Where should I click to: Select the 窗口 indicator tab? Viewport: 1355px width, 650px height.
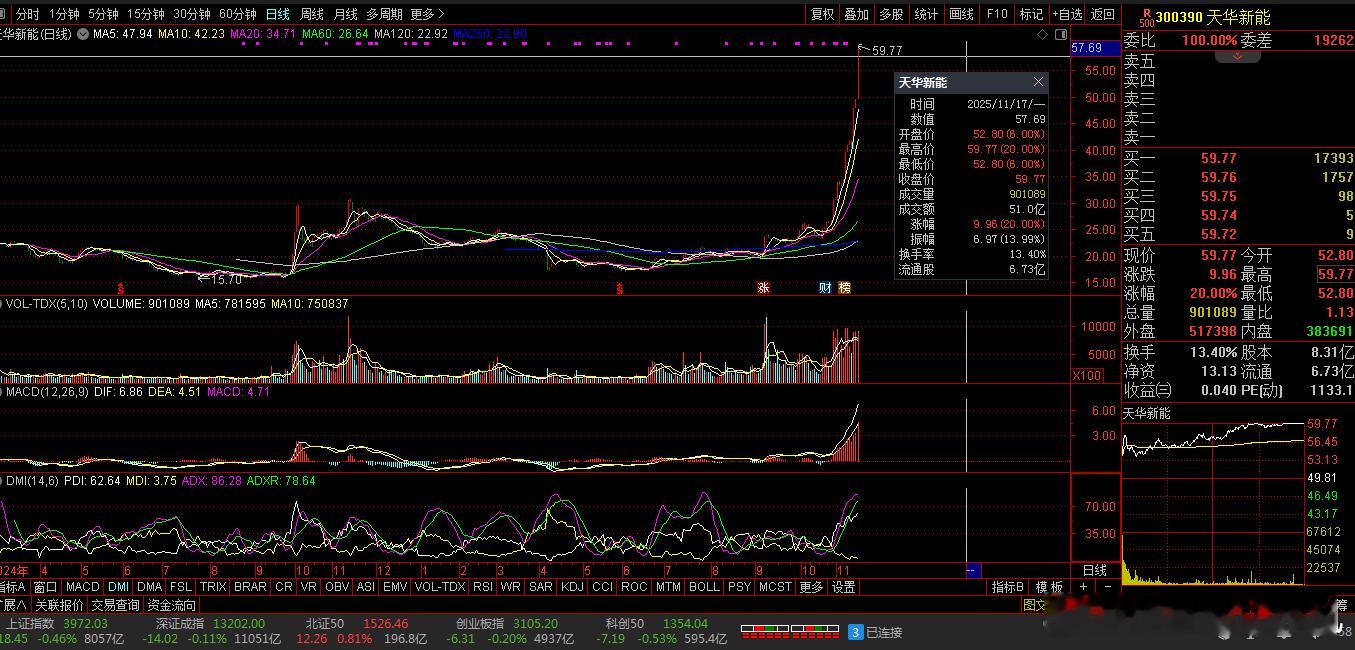click(x=45, y=587)
